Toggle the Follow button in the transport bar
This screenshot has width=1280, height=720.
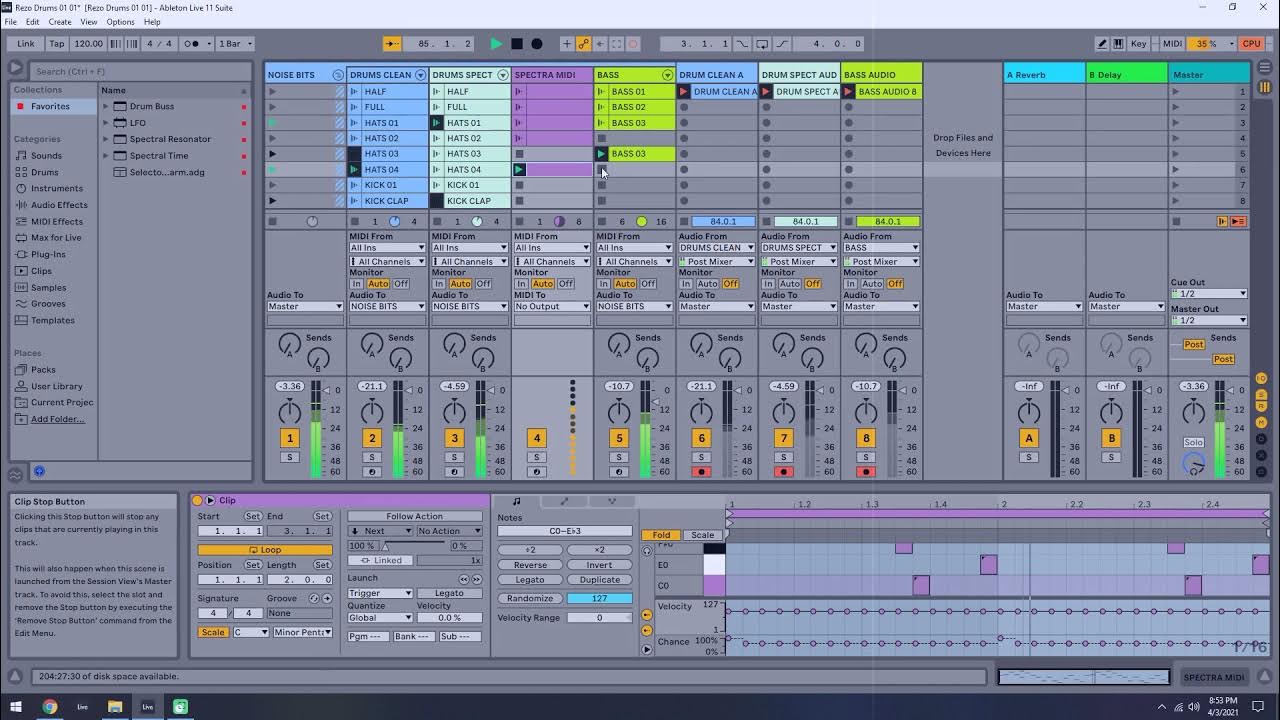pos(392,44)
